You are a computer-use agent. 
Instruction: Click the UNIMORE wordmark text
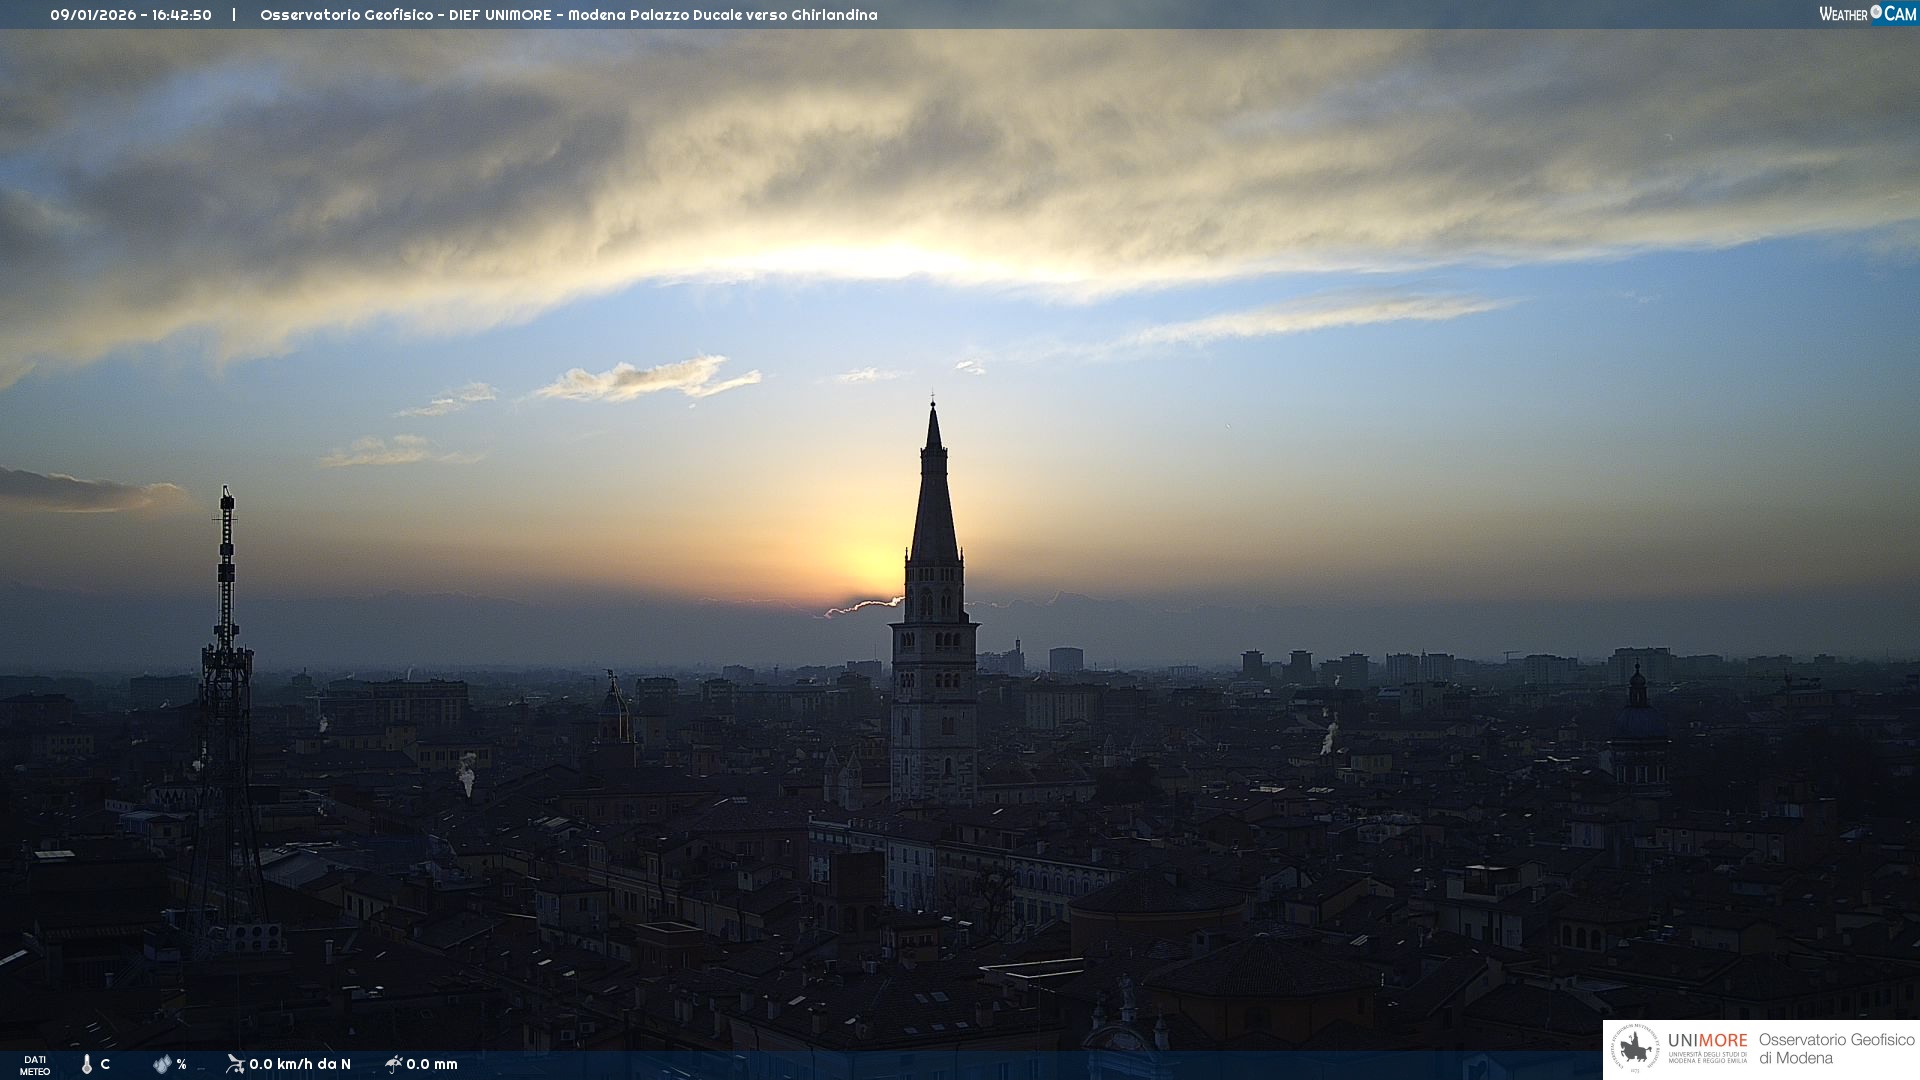click(x=1707, y=1041)
